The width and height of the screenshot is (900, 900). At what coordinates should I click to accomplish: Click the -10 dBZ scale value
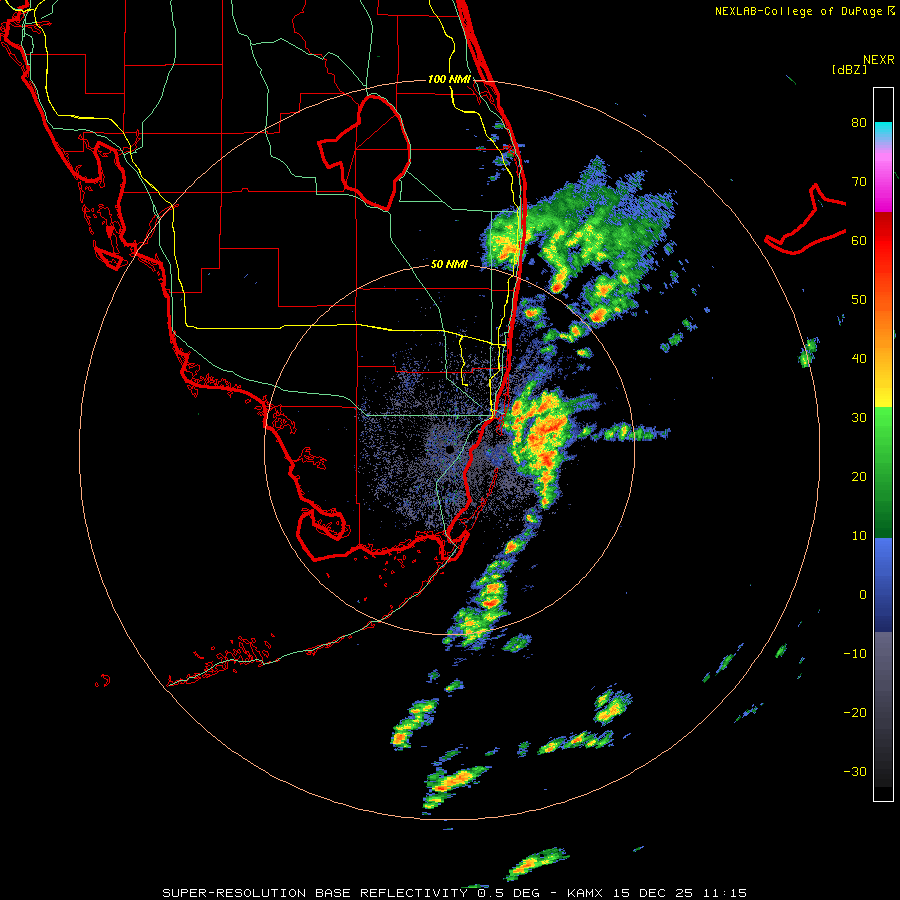pyautogui.click(x=855, y=654)
